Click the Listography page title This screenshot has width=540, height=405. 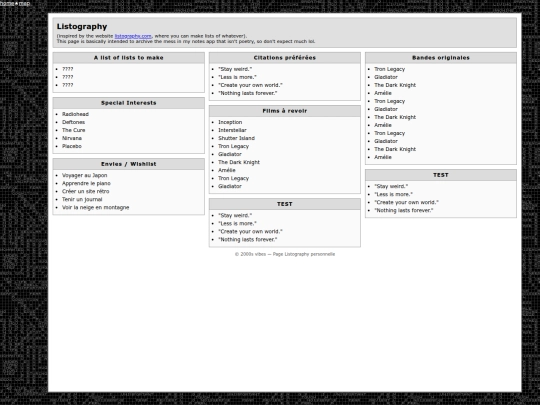pos(82,27)
